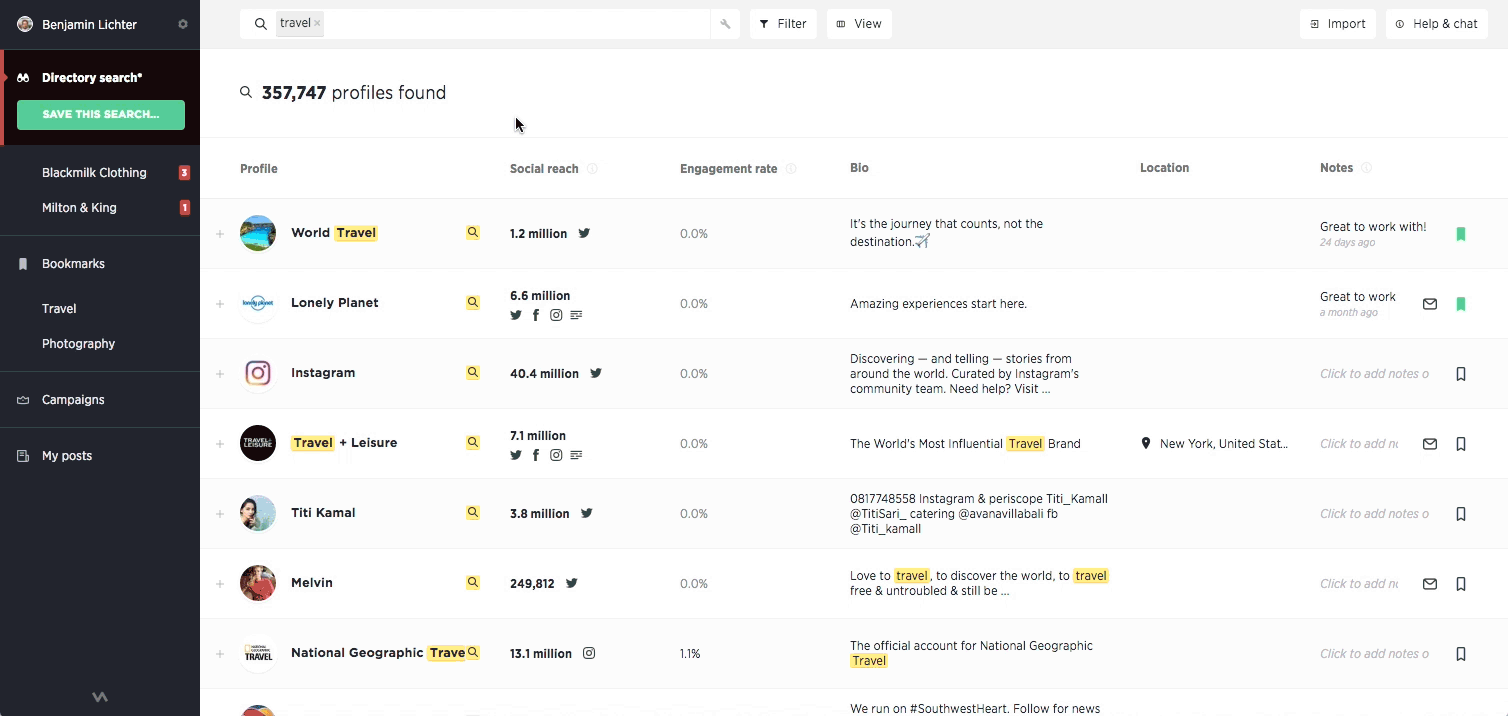1508x716 pixels.
Task: Click Travel + Leisure Twitter icon
Action: pos(516,455)
